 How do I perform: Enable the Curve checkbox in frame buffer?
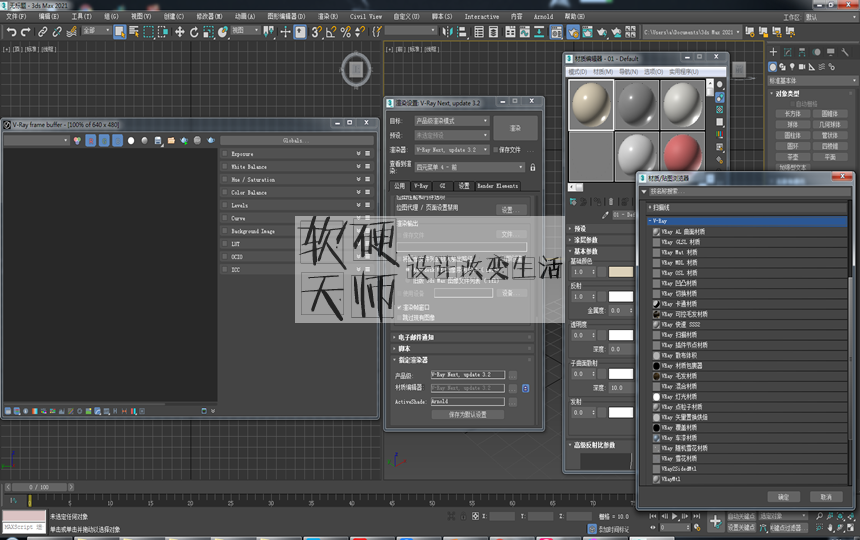pos(225,218)
